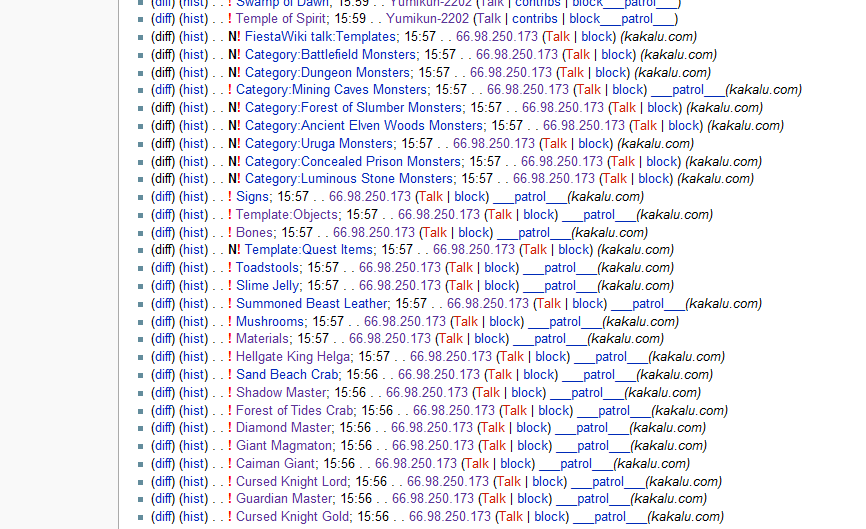Click contribs in the Temple of Spirit row

click(x=535, y=19)
